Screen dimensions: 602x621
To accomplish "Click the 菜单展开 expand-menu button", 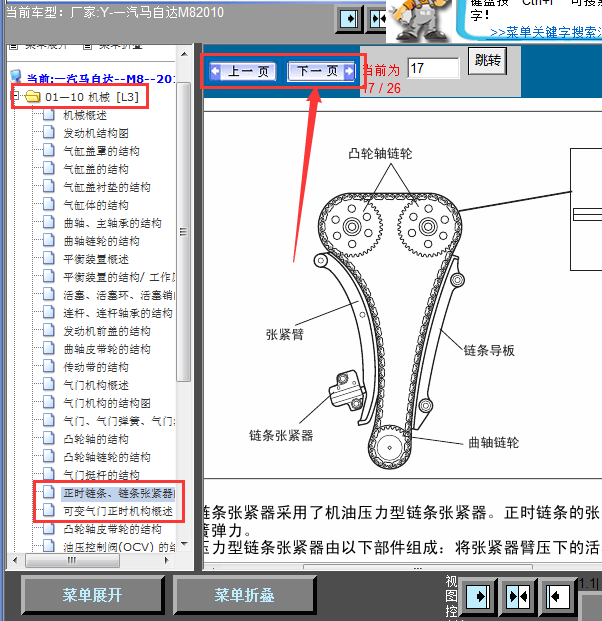I will click(x=92, y=595).
